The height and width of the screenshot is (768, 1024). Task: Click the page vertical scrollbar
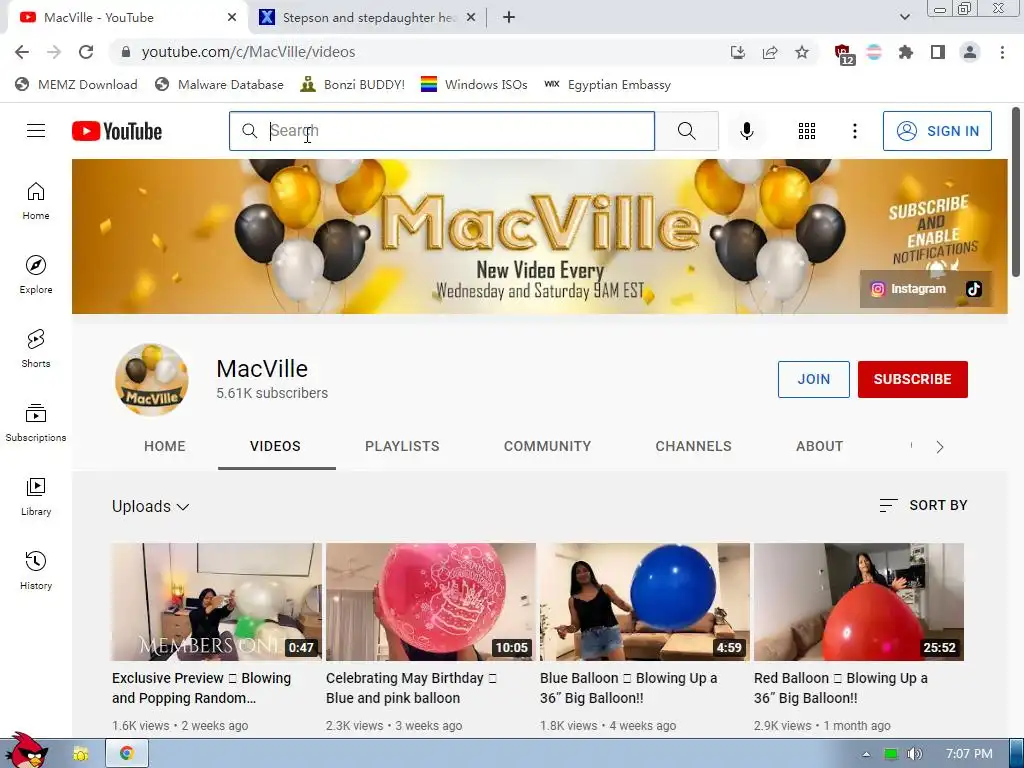(x=1016, y=192)
